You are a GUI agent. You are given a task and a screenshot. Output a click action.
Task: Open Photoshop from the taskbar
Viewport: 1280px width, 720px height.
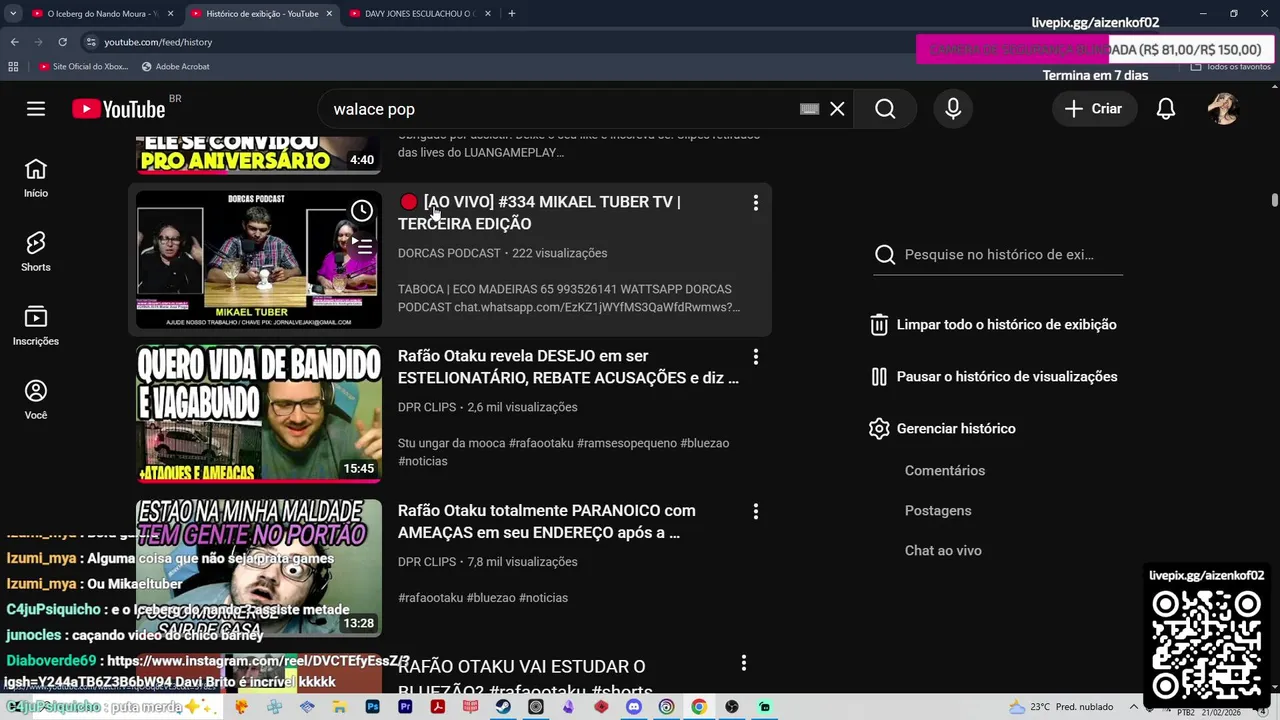click(373, 707)
